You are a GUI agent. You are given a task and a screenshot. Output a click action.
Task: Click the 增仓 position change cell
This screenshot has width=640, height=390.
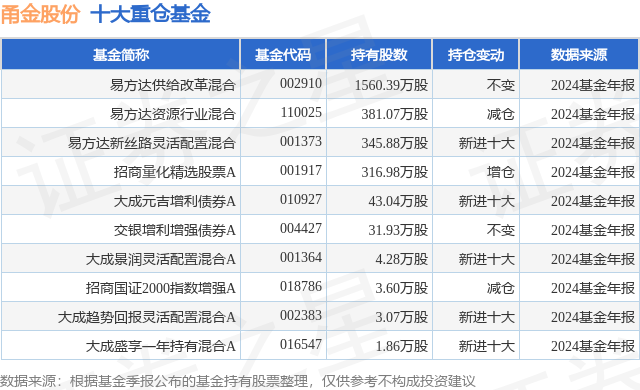tap(500, 172)
